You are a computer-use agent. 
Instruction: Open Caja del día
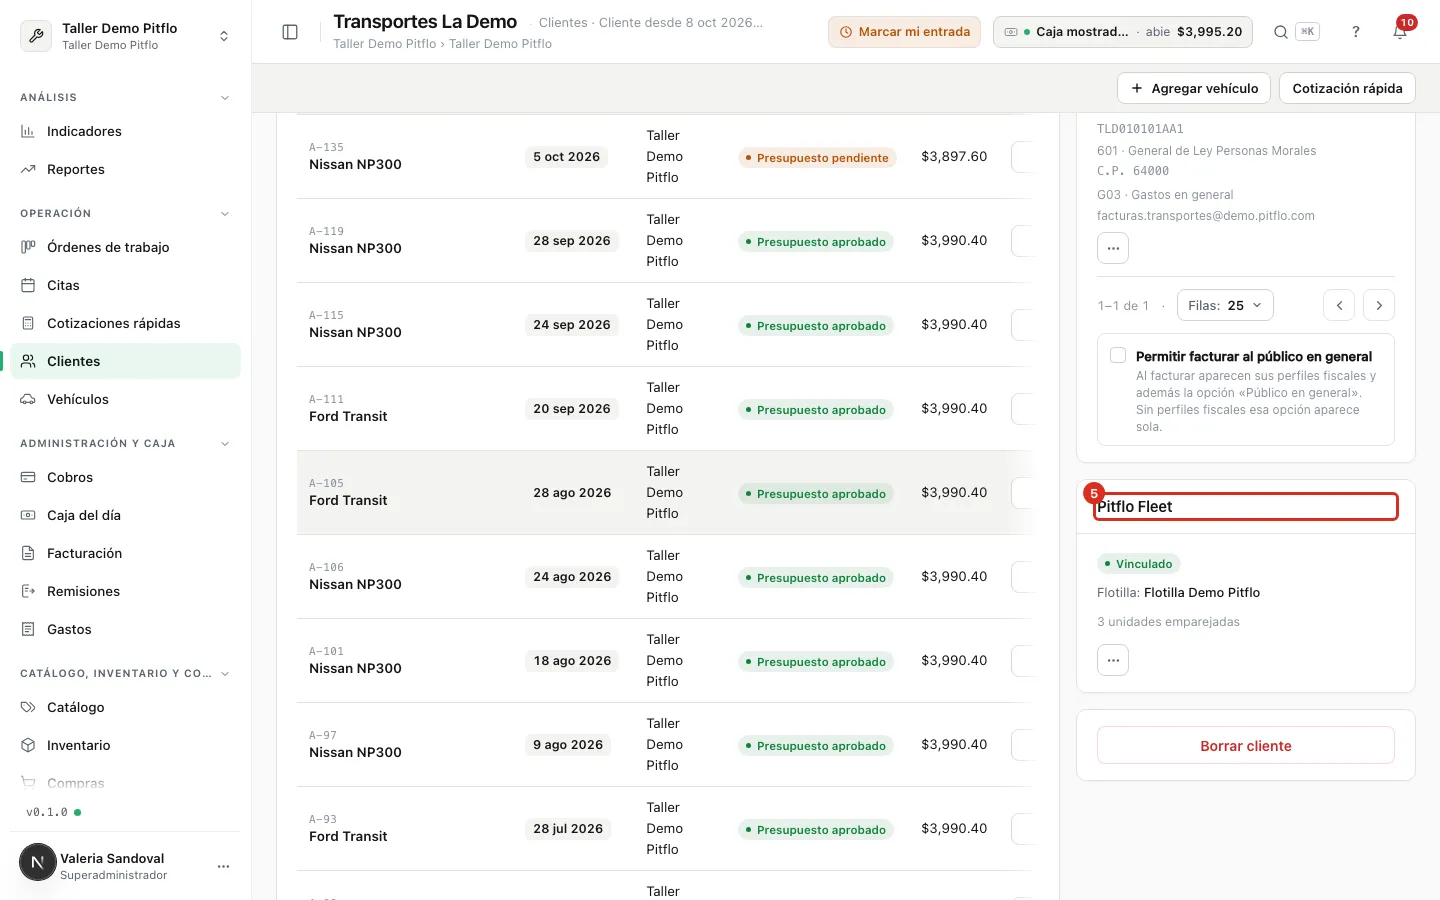click(x=126, y=515)
